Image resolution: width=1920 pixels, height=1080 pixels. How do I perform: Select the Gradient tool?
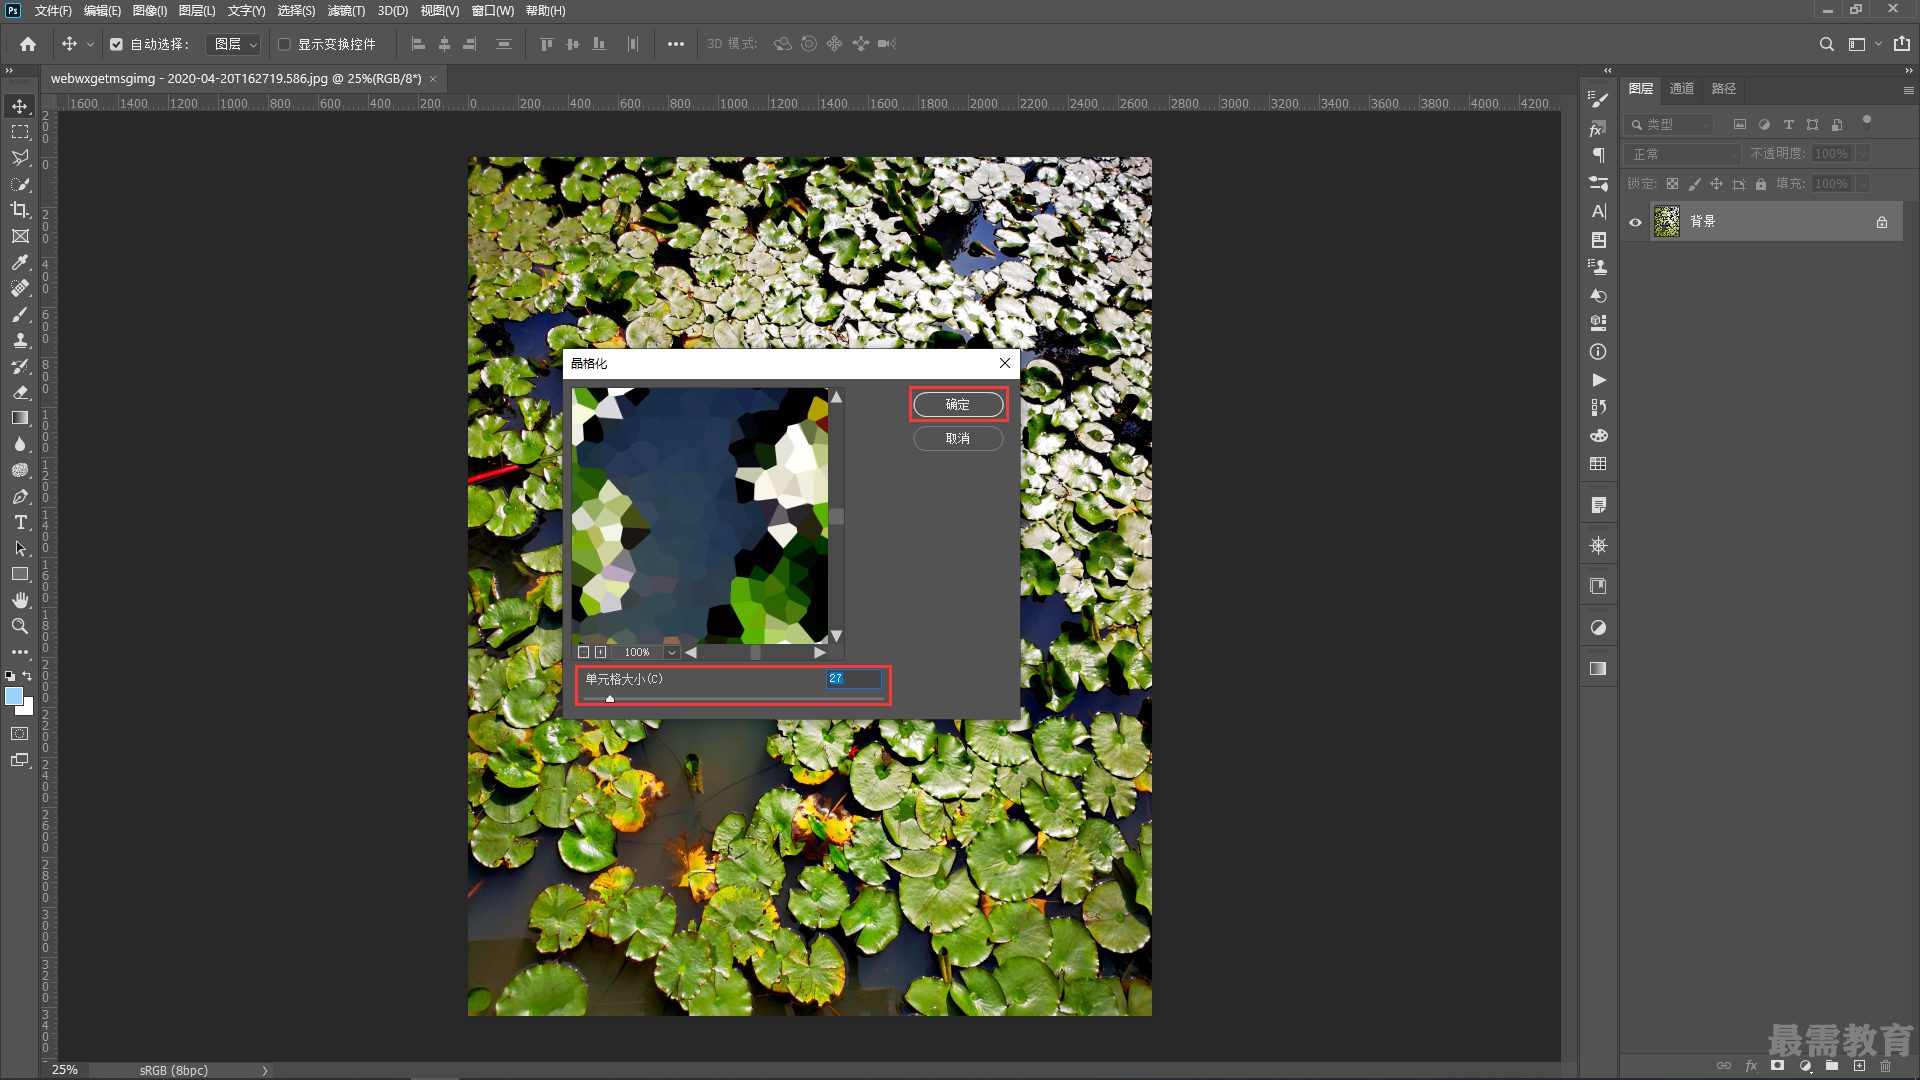tap(20, 418)
